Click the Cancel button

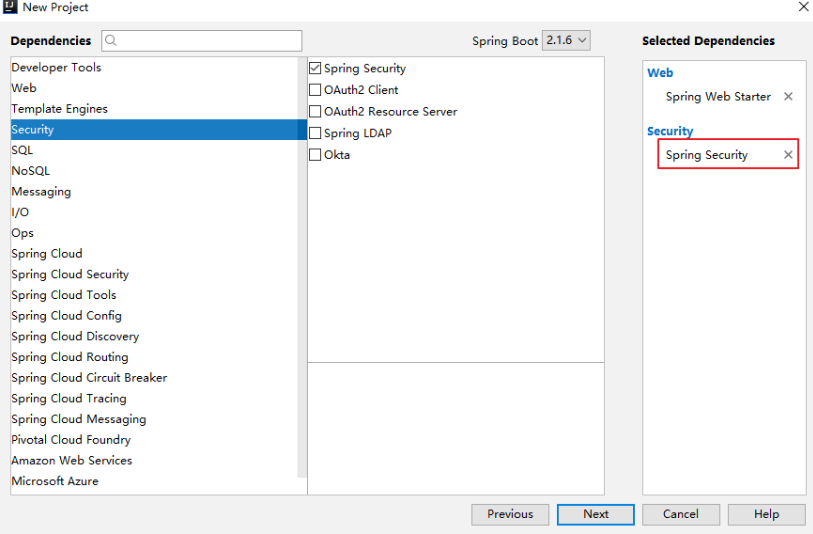681,514
